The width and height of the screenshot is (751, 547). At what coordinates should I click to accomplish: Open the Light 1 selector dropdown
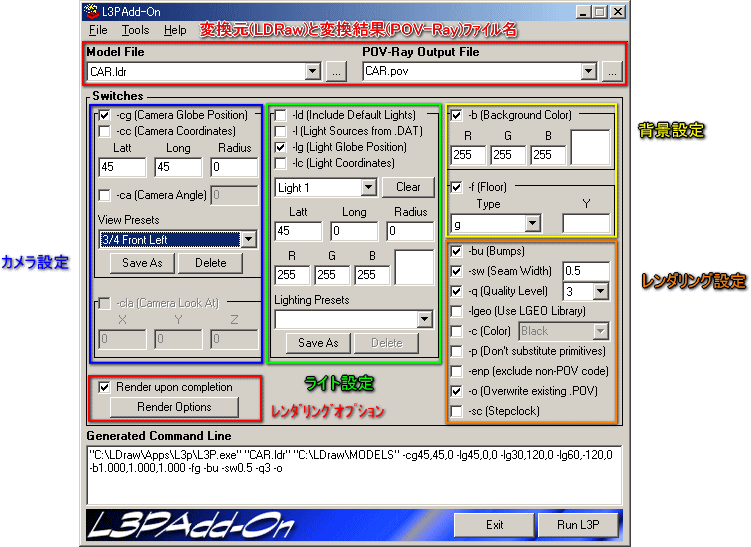[x=368, y=187]
